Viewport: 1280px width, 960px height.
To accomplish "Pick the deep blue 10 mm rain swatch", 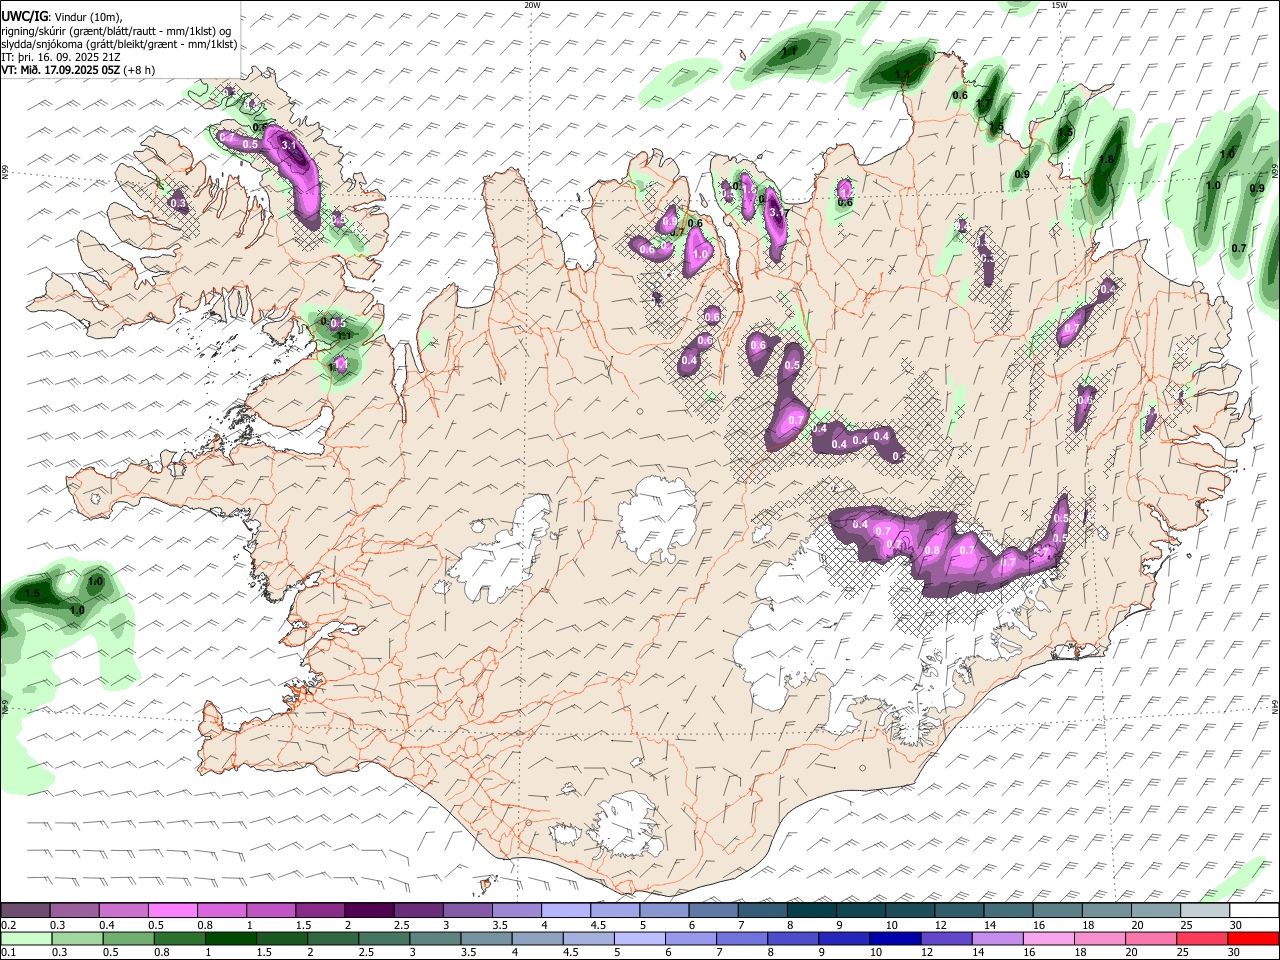I will (895, 938).
